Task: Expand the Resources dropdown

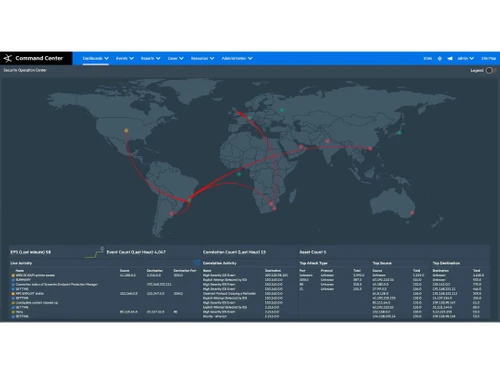Action: point(202,58)
